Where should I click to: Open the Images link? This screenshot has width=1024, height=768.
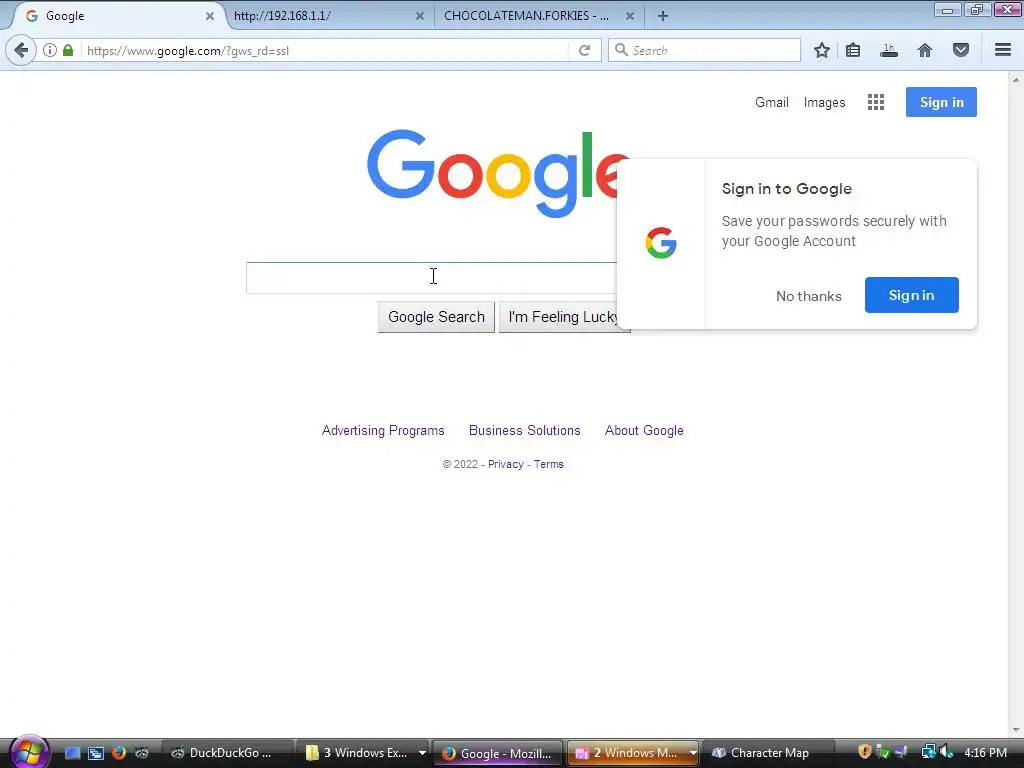click(x=824, y=103)
